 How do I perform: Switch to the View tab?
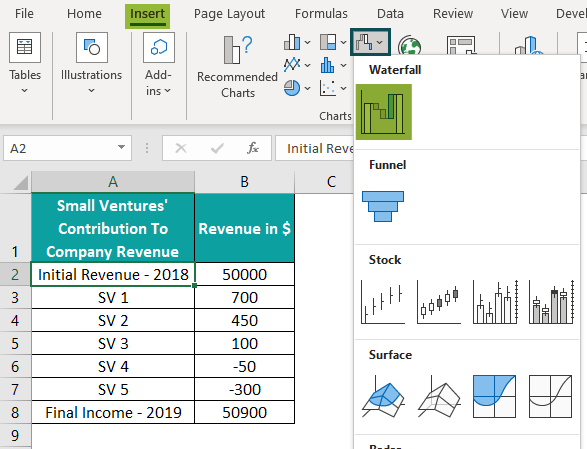pyautogui.click(x=514, y=14)
